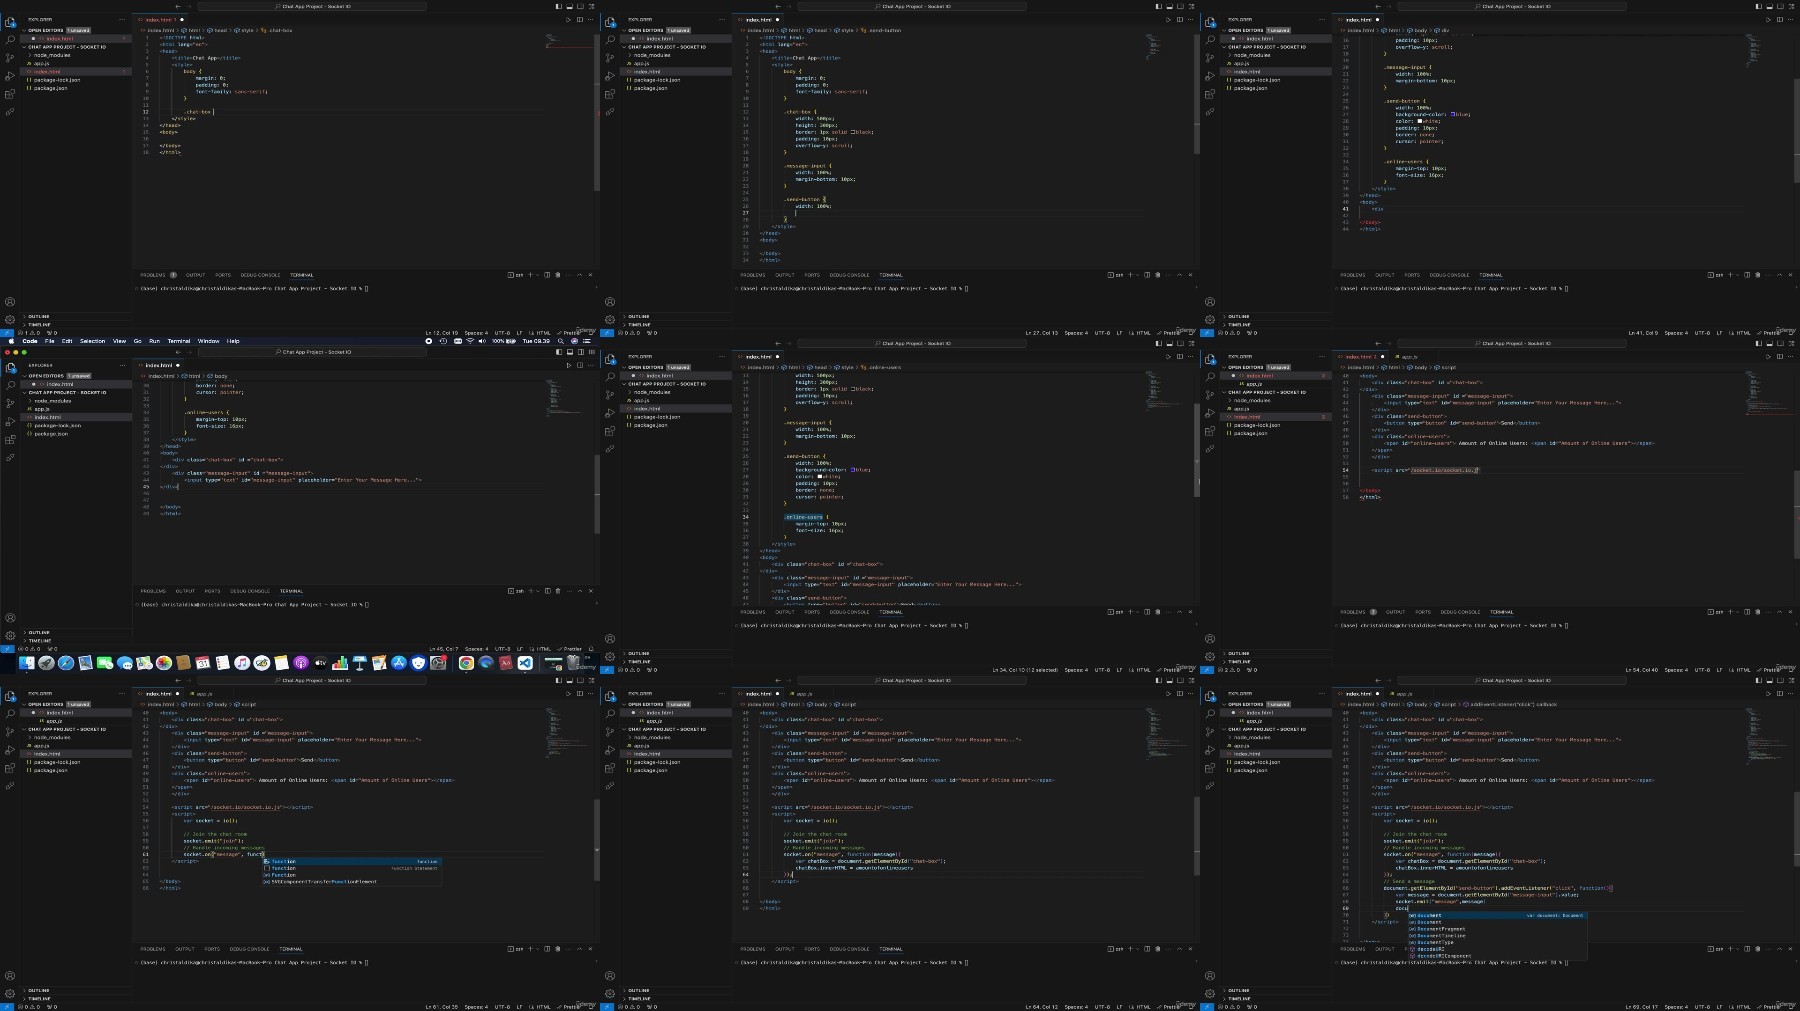This screenshot has width=1800, height=1011.
Task: Open Spotlight search in macOS menu bar
Action: click(561, 341)
